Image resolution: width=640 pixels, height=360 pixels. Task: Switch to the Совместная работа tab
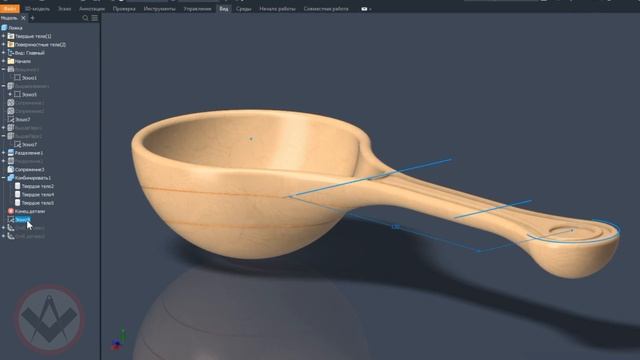(326, 9)
